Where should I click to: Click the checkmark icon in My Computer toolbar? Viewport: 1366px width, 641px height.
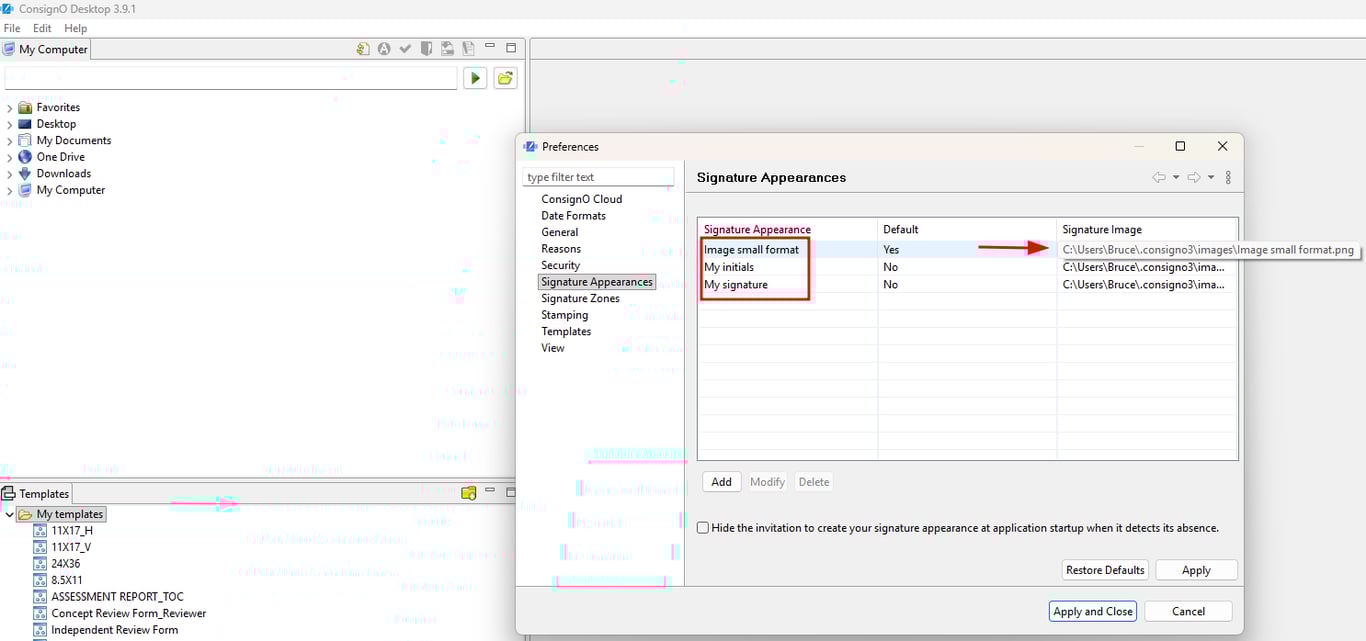point(405,48)
